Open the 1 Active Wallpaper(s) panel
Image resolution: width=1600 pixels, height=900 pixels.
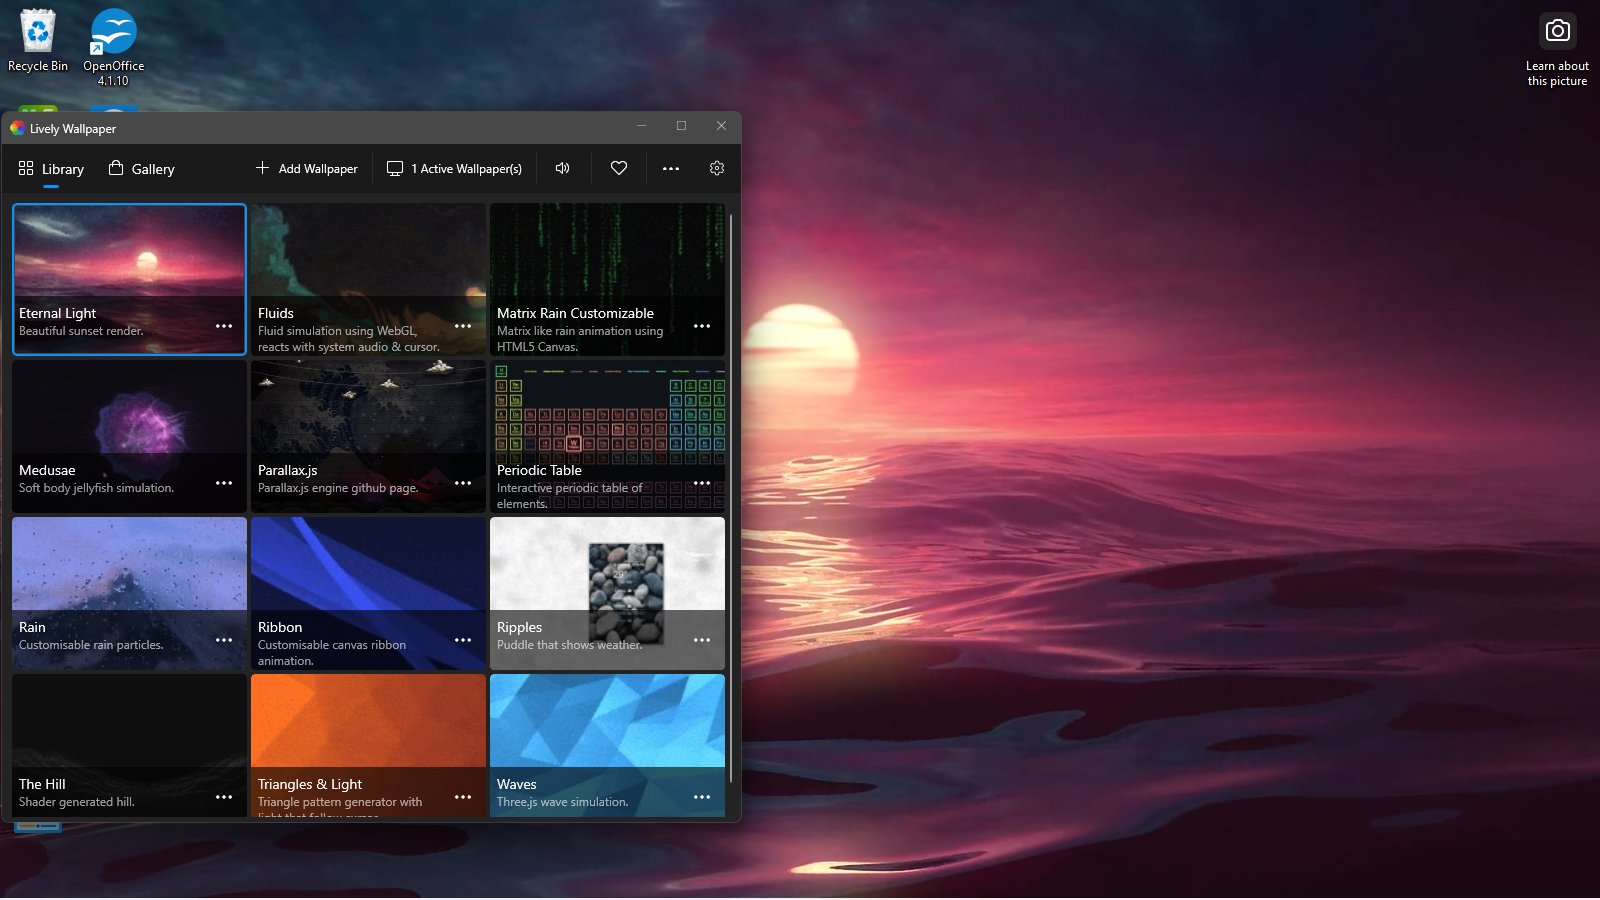(455, 168)
